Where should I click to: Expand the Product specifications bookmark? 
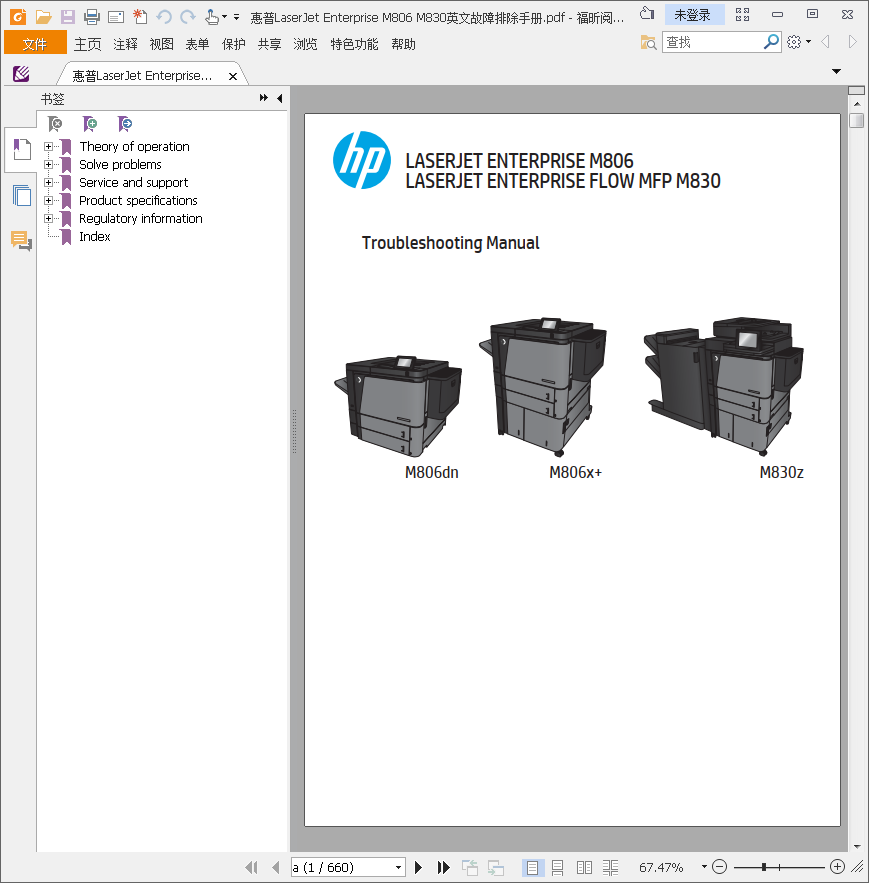[x=48, y=200]
